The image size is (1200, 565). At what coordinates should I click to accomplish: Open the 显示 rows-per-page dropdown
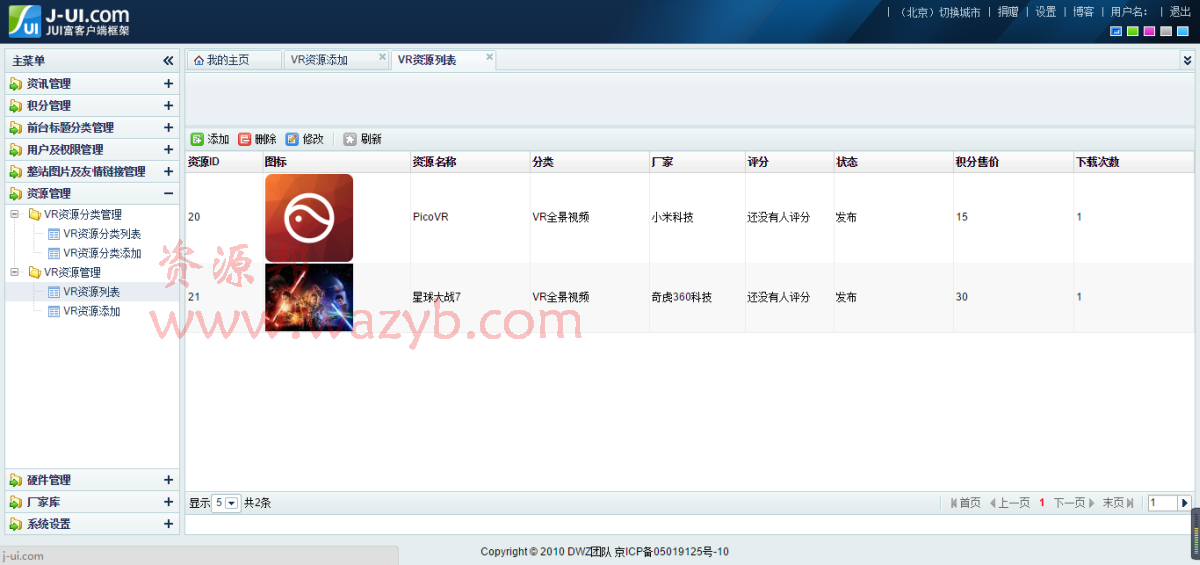[x=226, y=503]
